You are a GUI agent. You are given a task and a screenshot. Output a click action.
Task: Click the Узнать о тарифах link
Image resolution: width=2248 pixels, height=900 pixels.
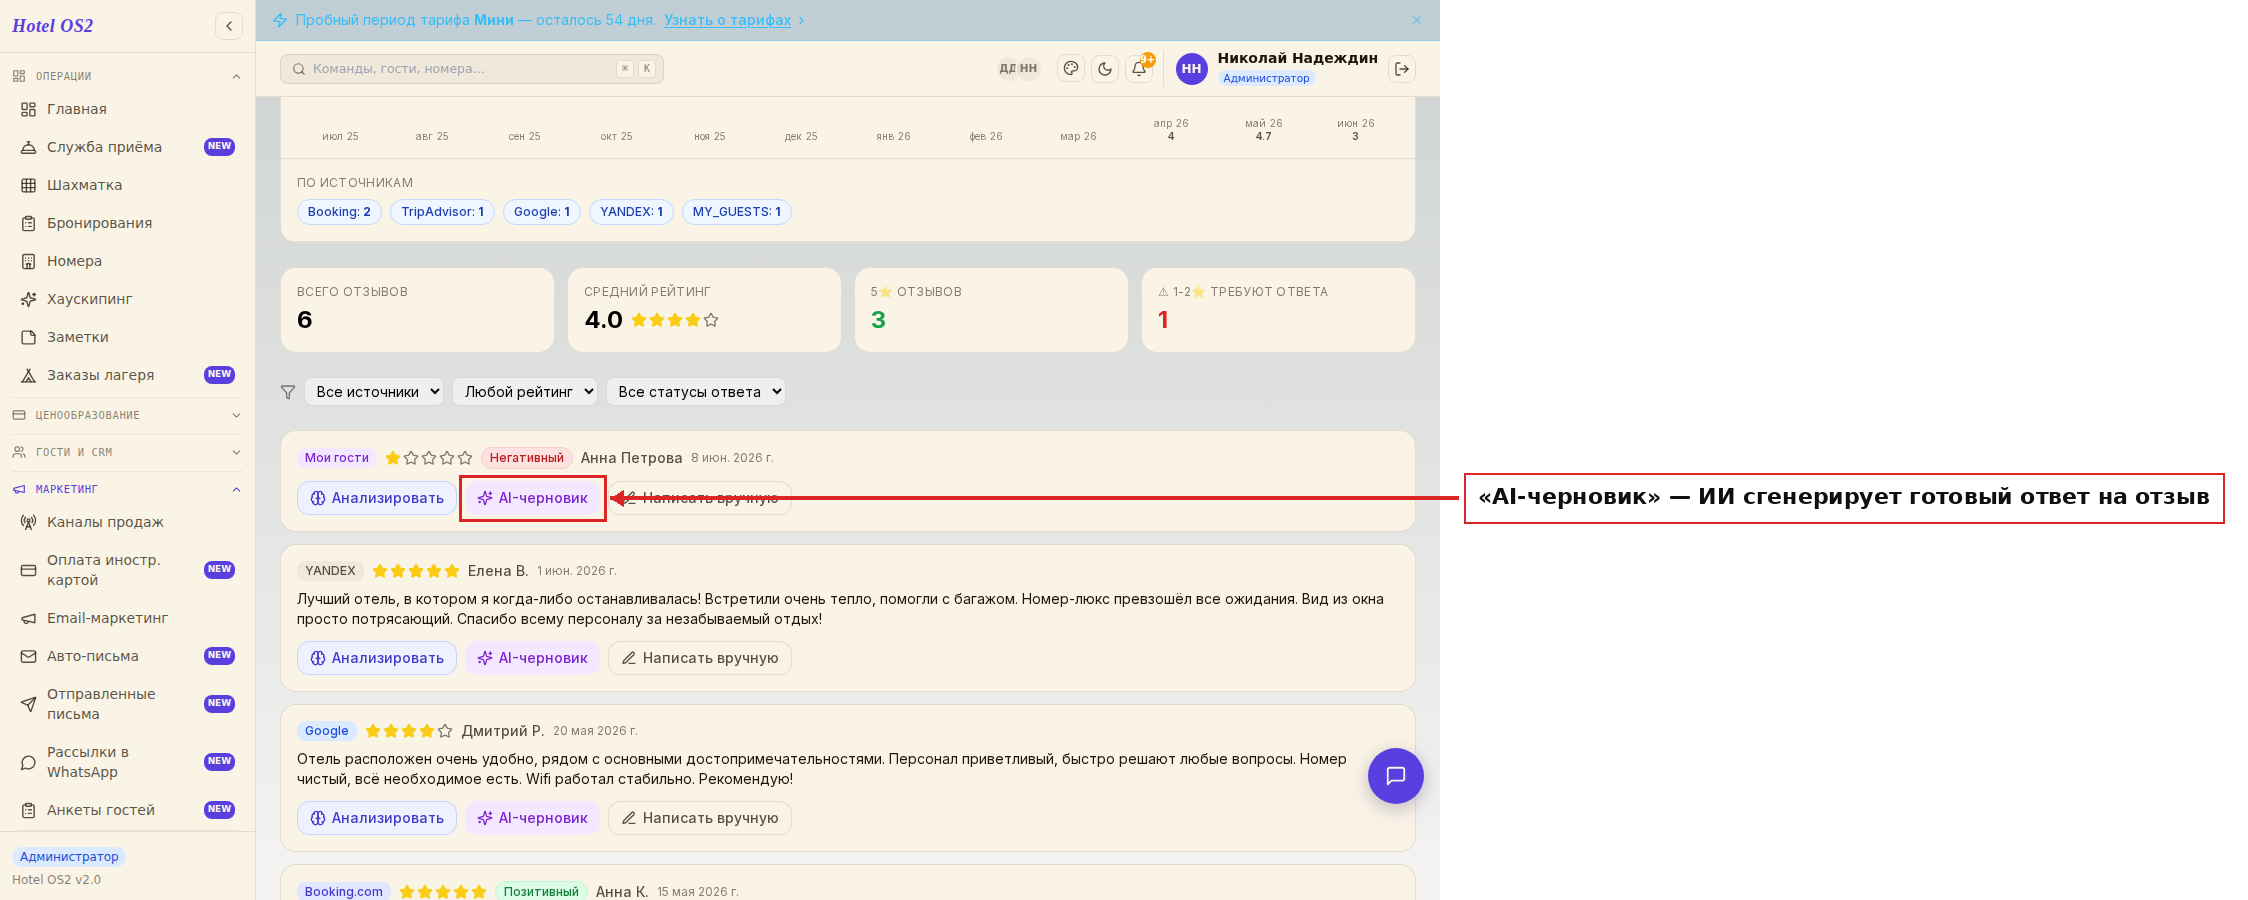[x=727, y=20]
